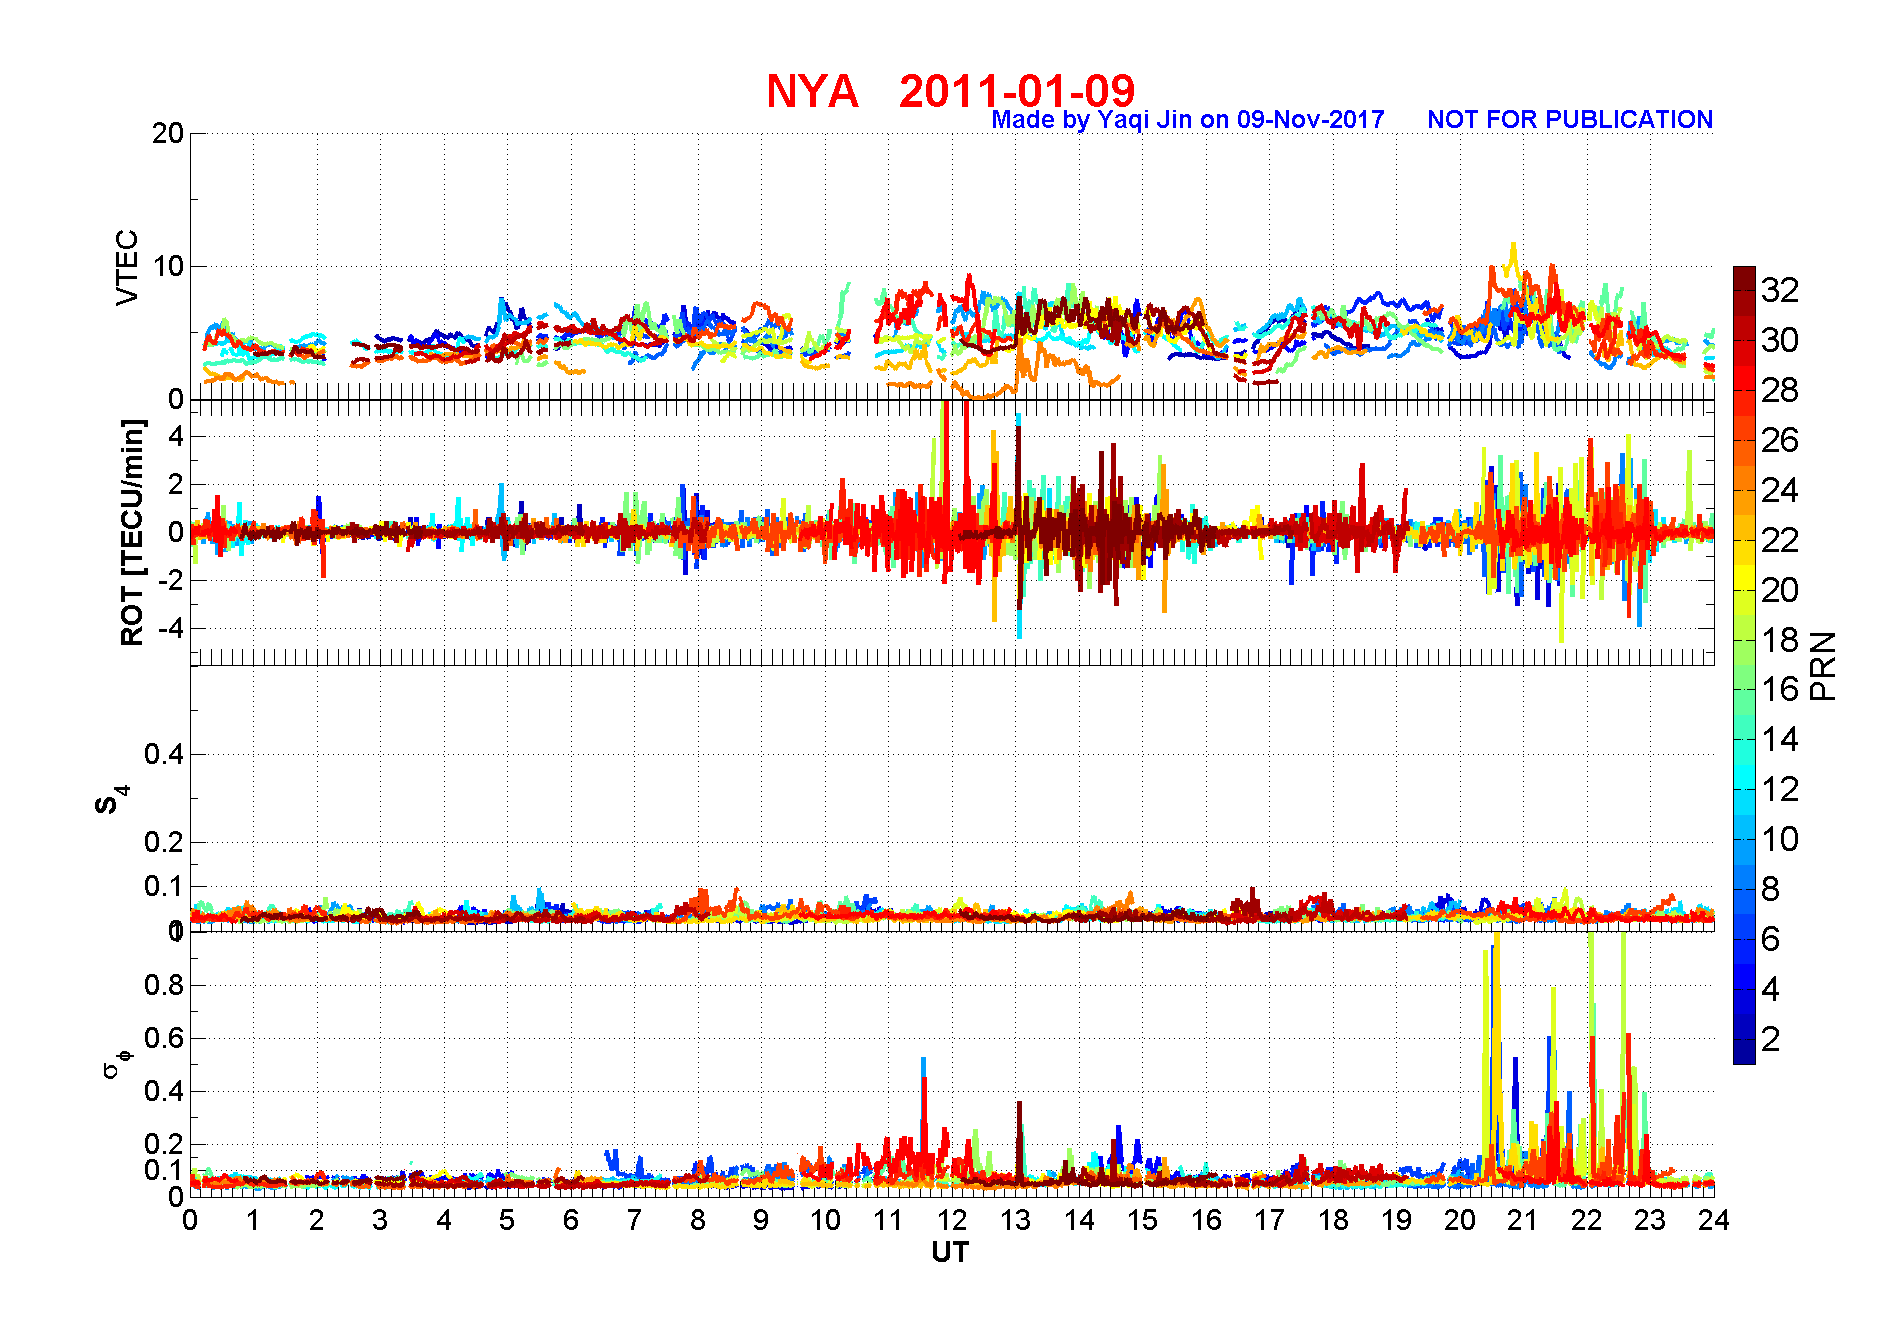The width and height of the screenshot is (1904, 1330).
Task: Click the VTEC axis tick label 20
Action: (168, 134)
